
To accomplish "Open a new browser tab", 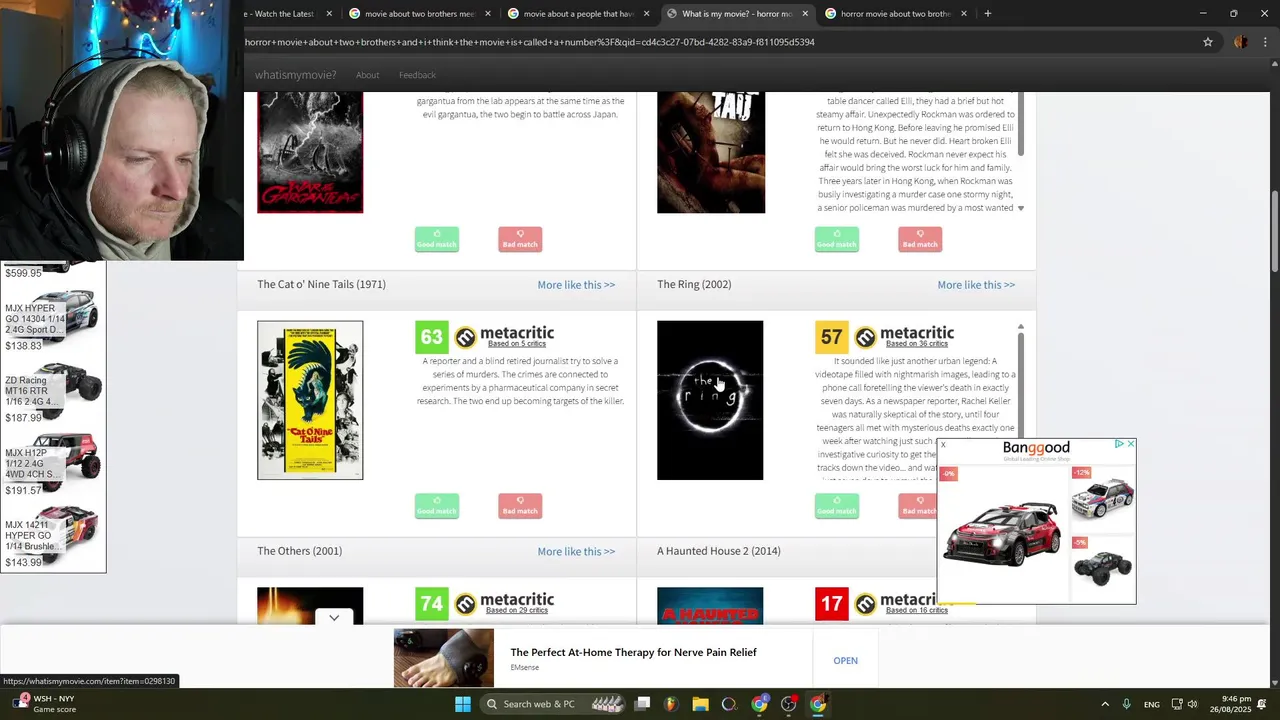I will coord(987,14).
